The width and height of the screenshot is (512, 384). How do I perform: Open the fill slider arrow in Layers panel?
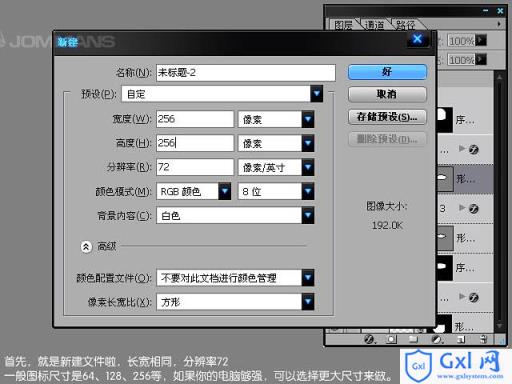click(x=481, y=60)
